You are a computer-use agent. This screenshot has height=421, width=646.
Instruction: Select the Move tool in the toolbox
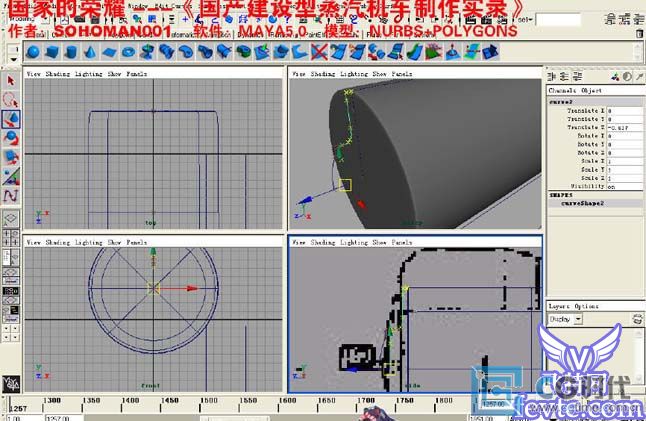11,119
